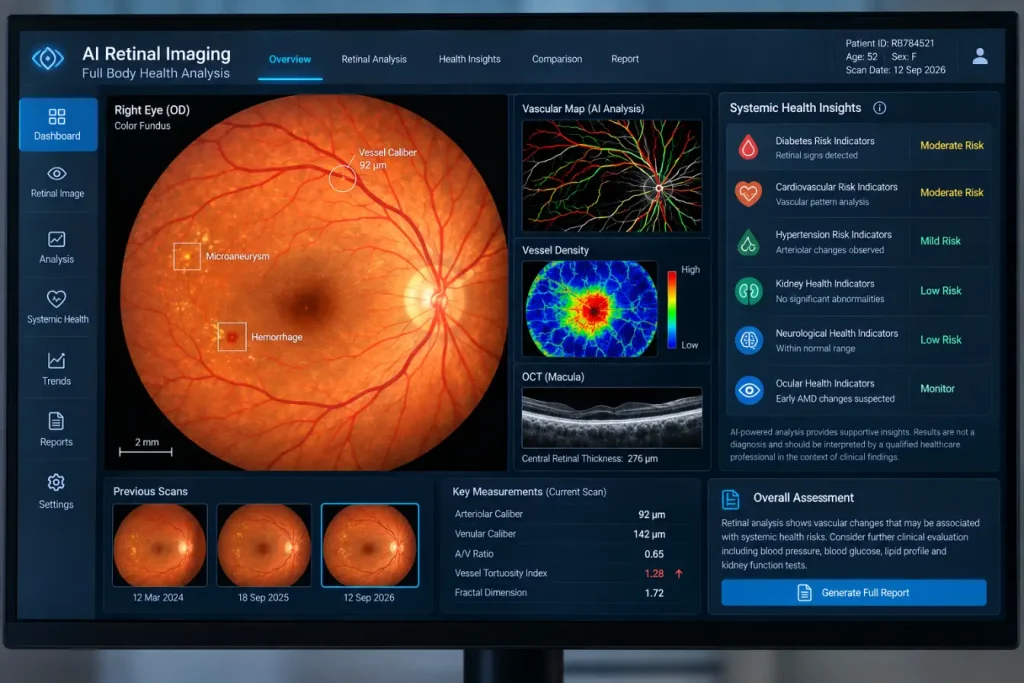
Task: Open the Trends graph icon
Action: coord(57,360)
